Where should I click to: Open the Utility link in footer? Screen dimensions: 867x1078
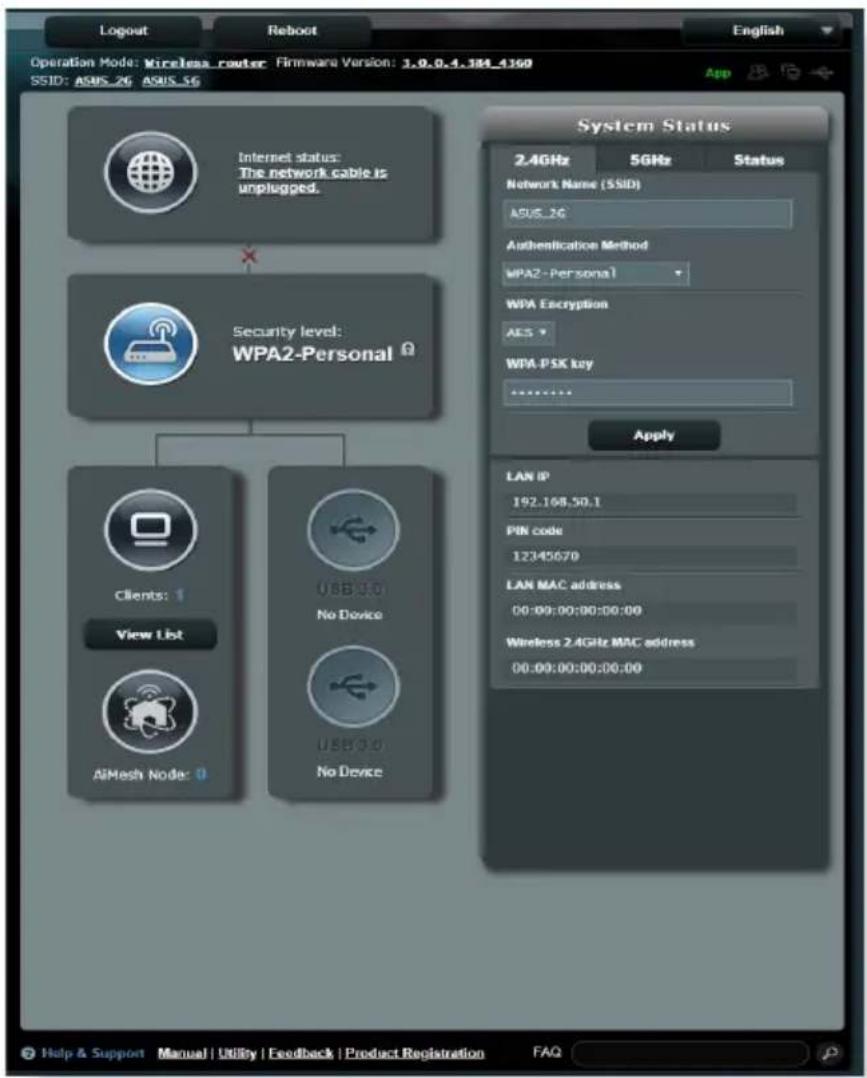(237, 1053)
